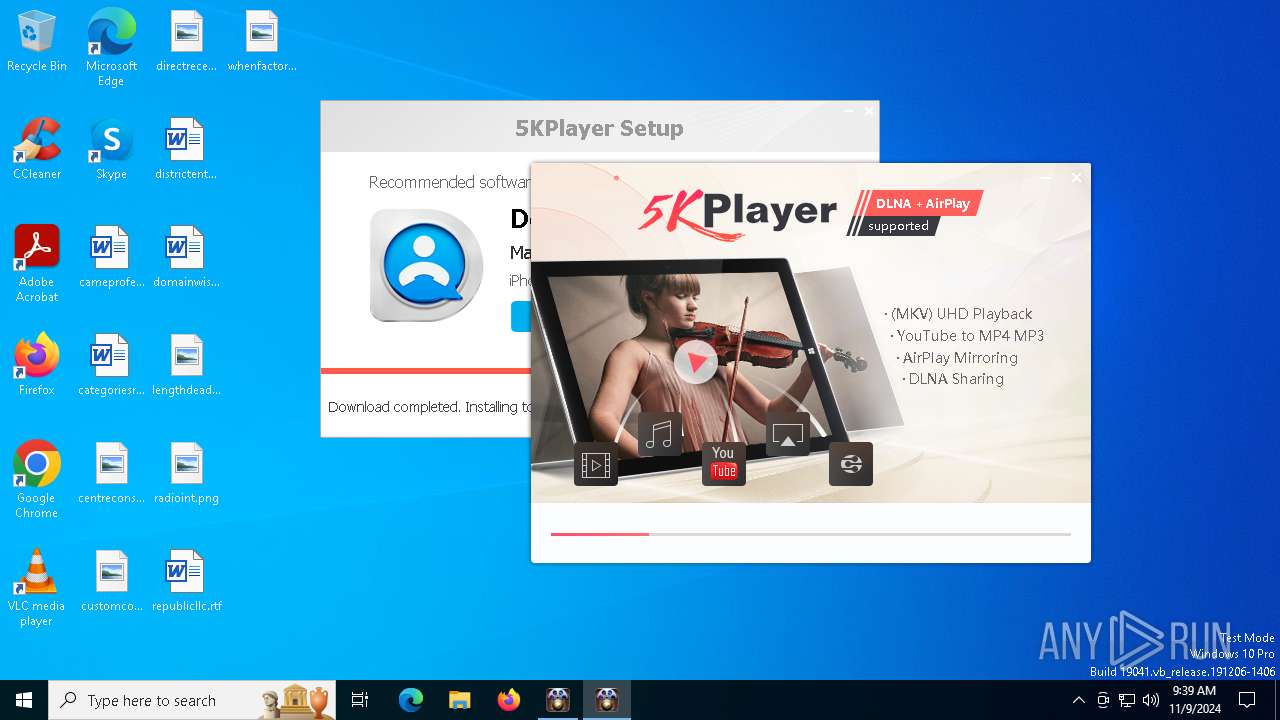Open Task View from the taskbar
1280x720 pixels.
(360, 700)
